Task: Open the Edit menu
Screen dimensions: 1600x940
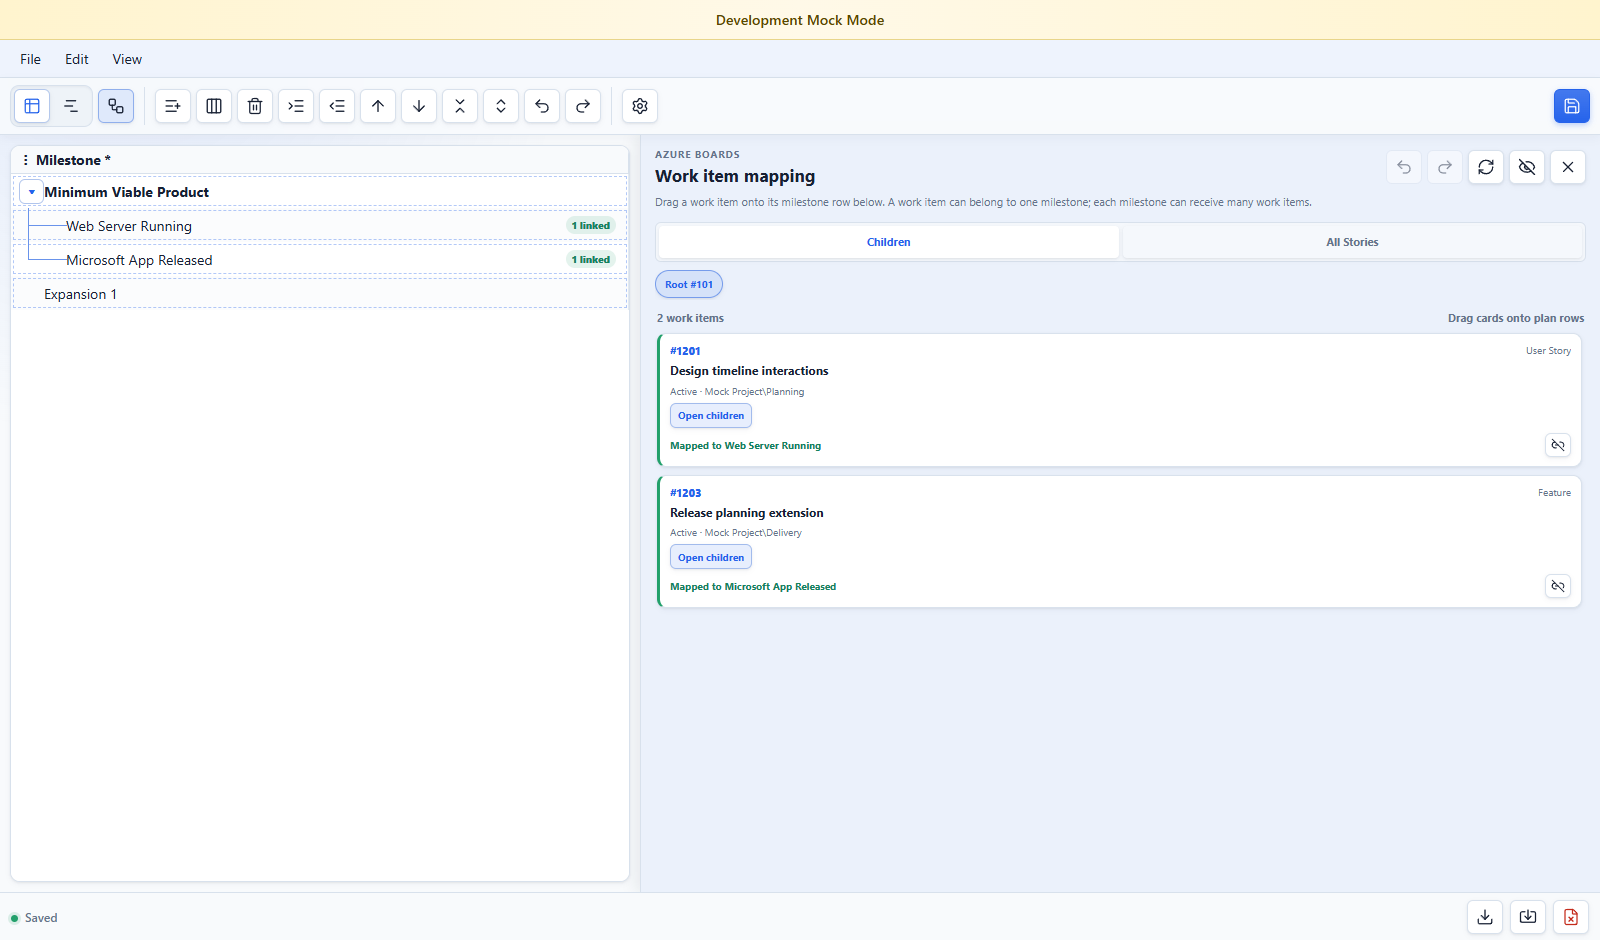Action: pyautogui.click(x=77, y=59)
